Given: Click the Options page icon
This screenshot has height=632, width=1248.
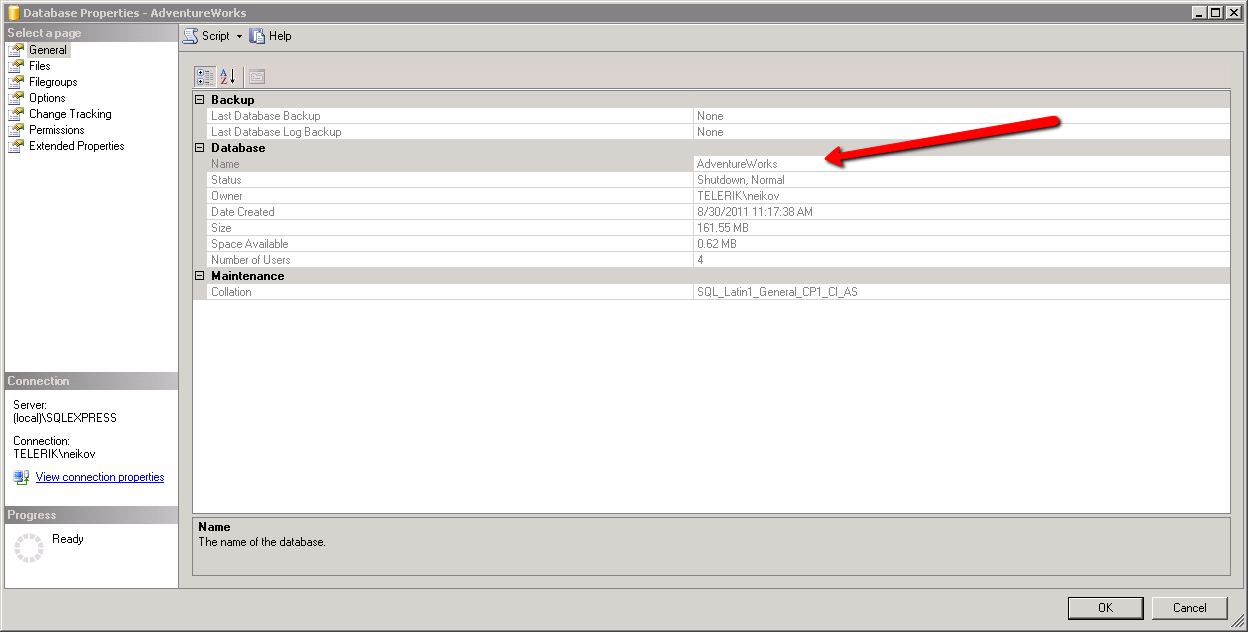Looking at the screenshot, I should tap(15, 98).
